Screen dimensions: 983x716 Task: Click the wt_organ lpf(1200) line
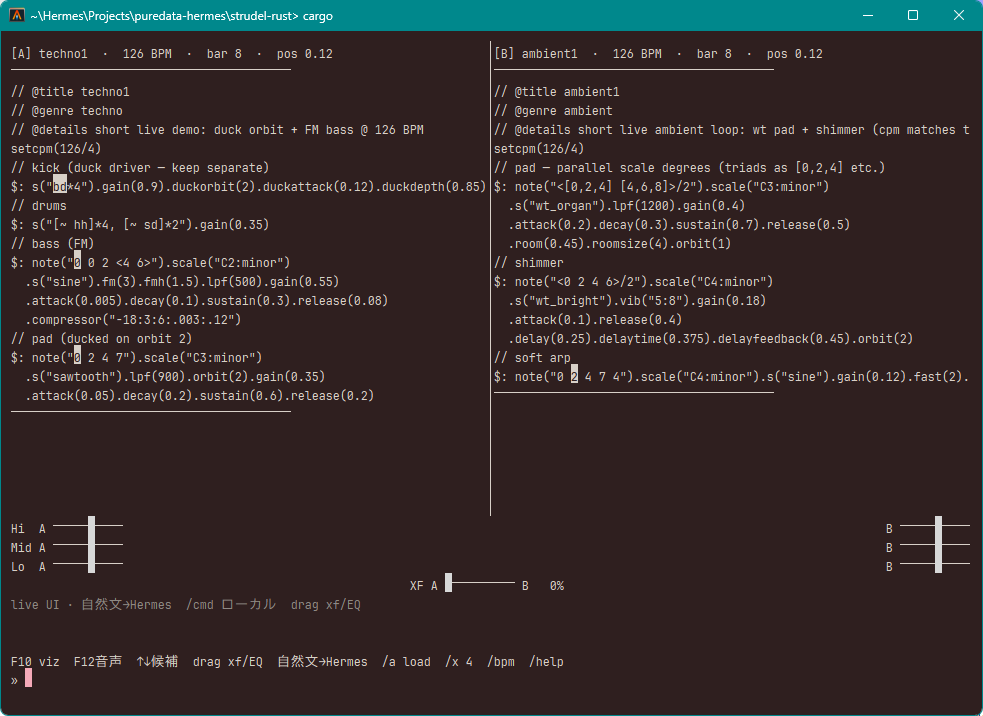point(627,206)
